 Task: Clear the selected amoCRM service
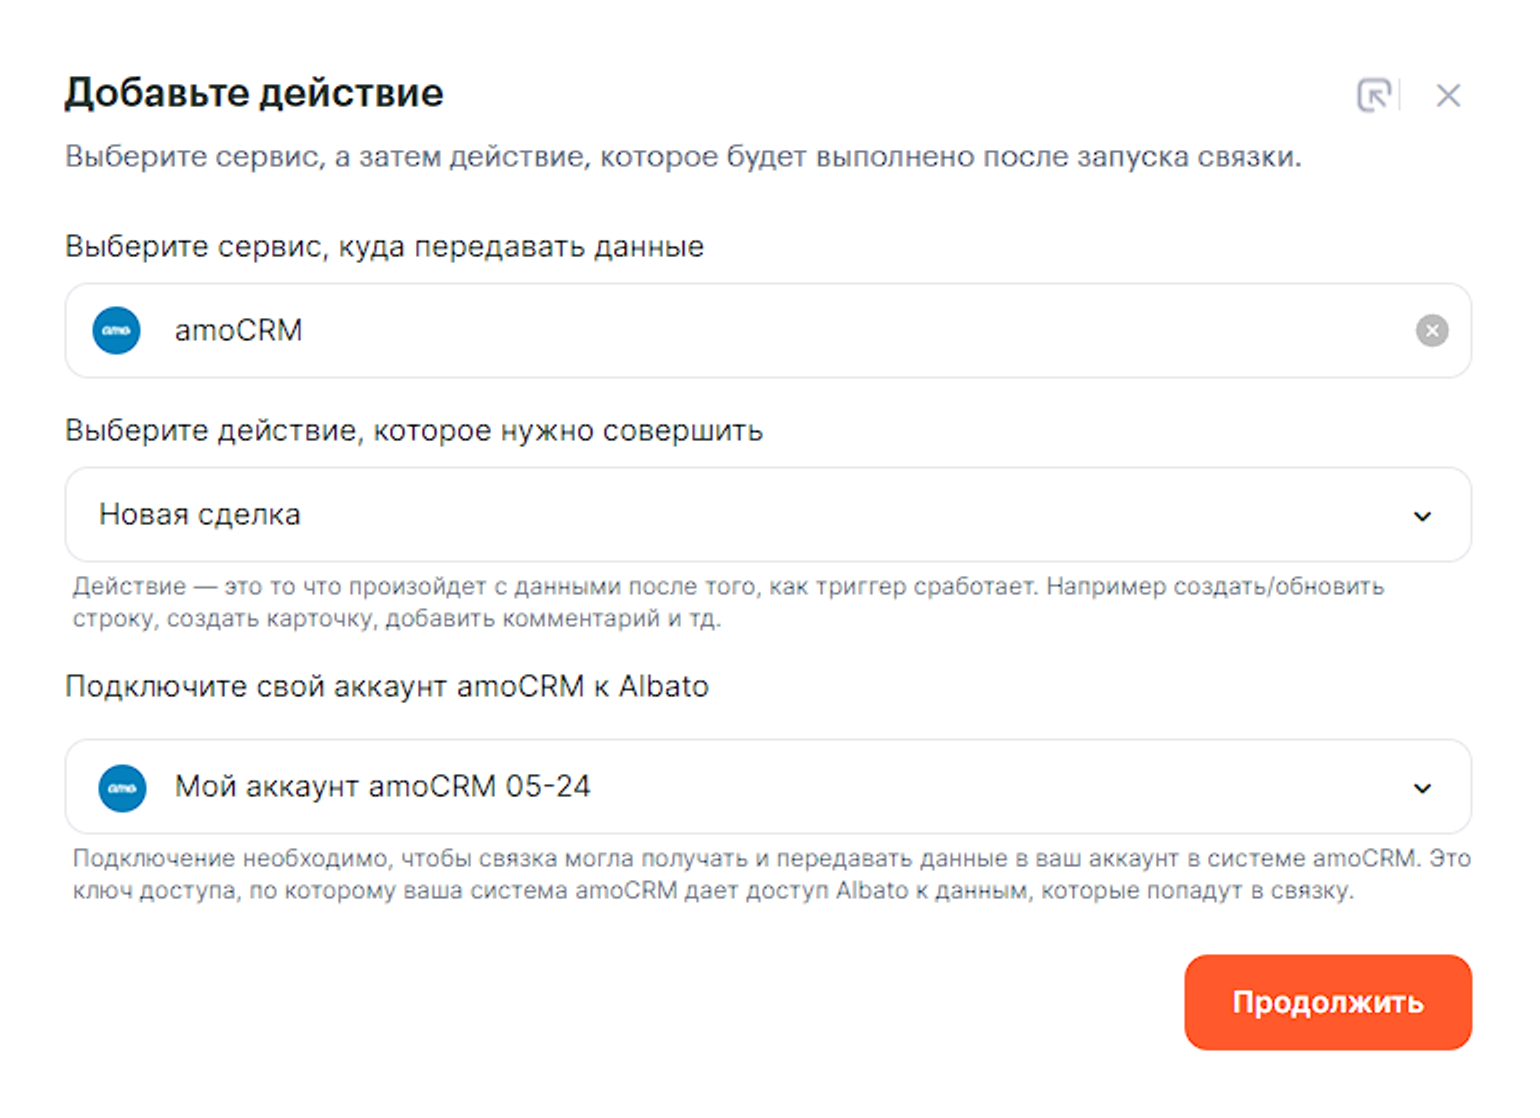1431,331
